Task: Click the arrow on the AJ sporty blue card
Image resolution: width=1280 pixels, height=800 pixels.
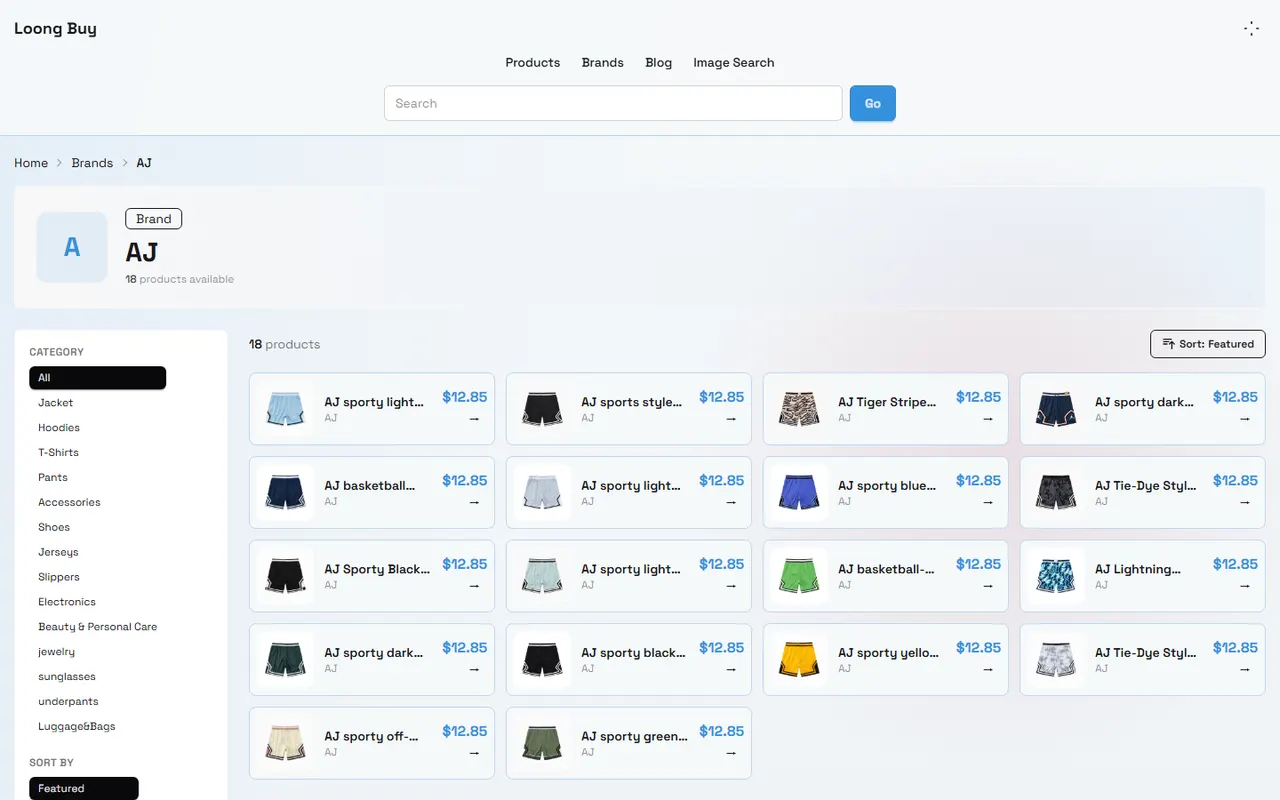Action: tap(988, 502)
